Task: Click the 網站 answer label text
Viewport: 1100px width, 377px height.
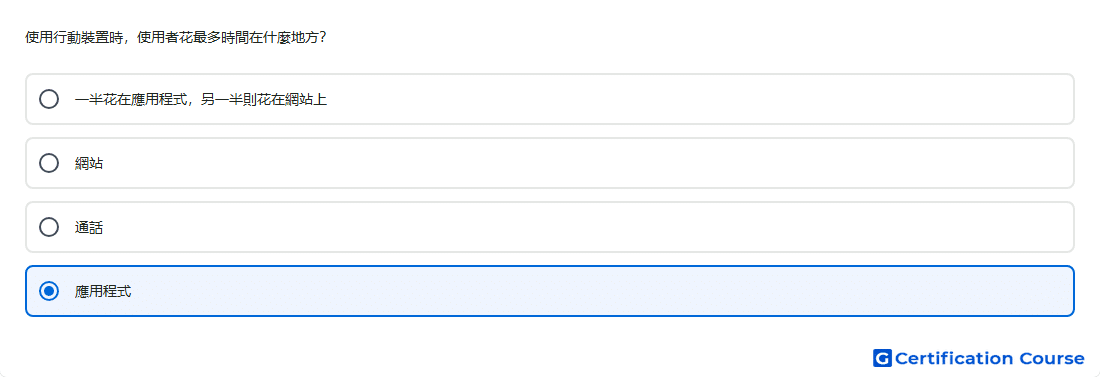Action: point(89,164)
